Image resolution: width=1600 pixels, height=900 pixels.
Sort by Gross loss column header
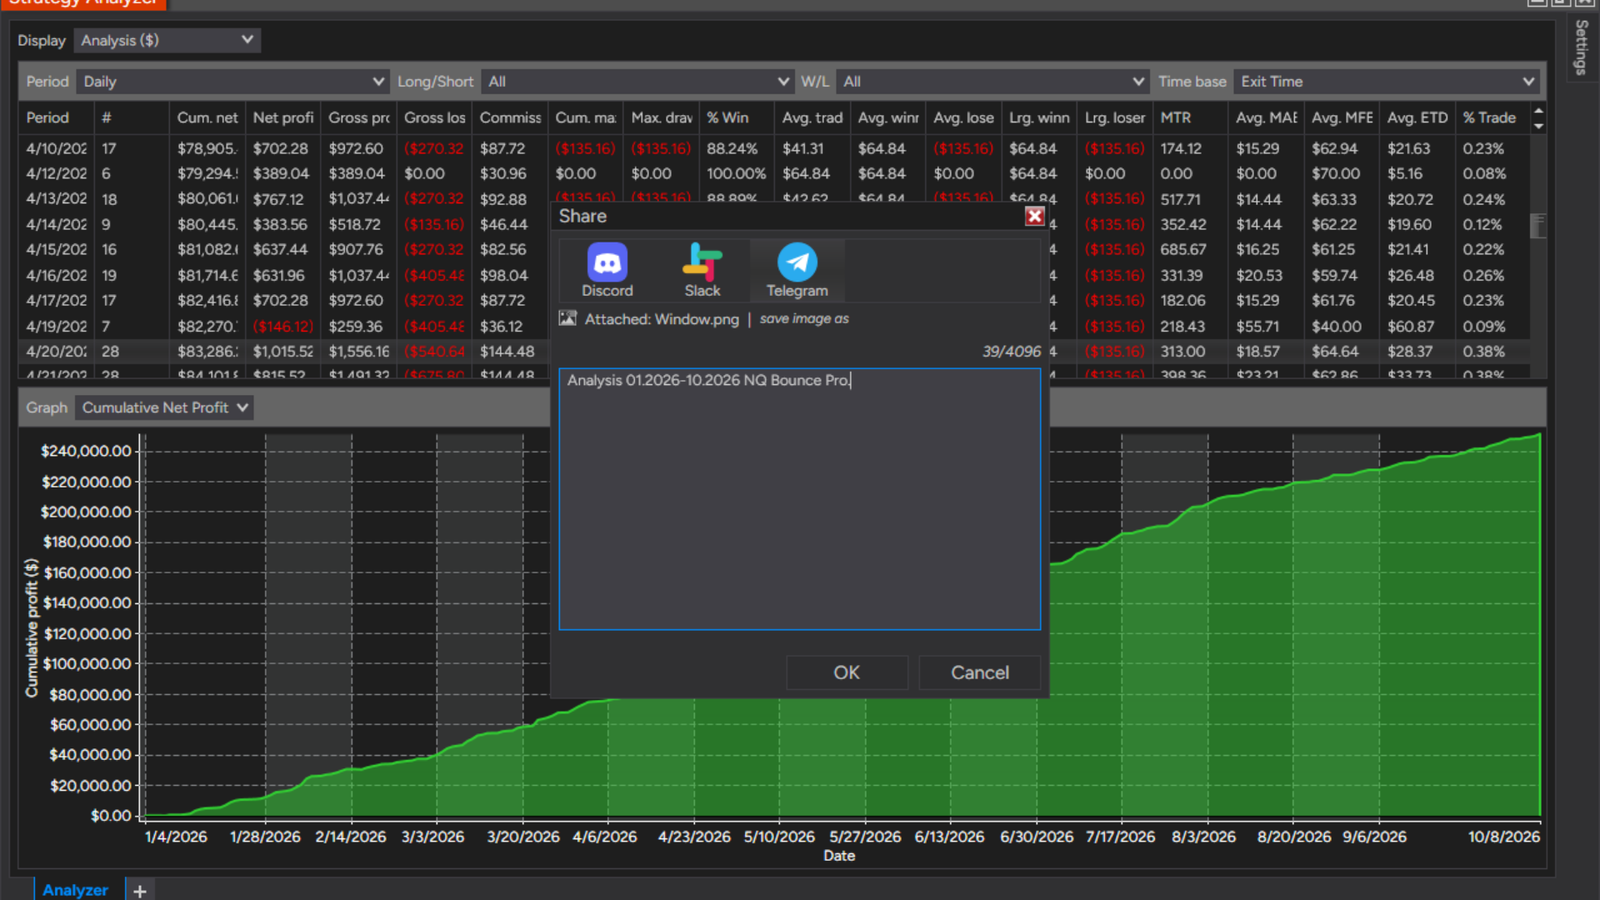click(434, 117)
